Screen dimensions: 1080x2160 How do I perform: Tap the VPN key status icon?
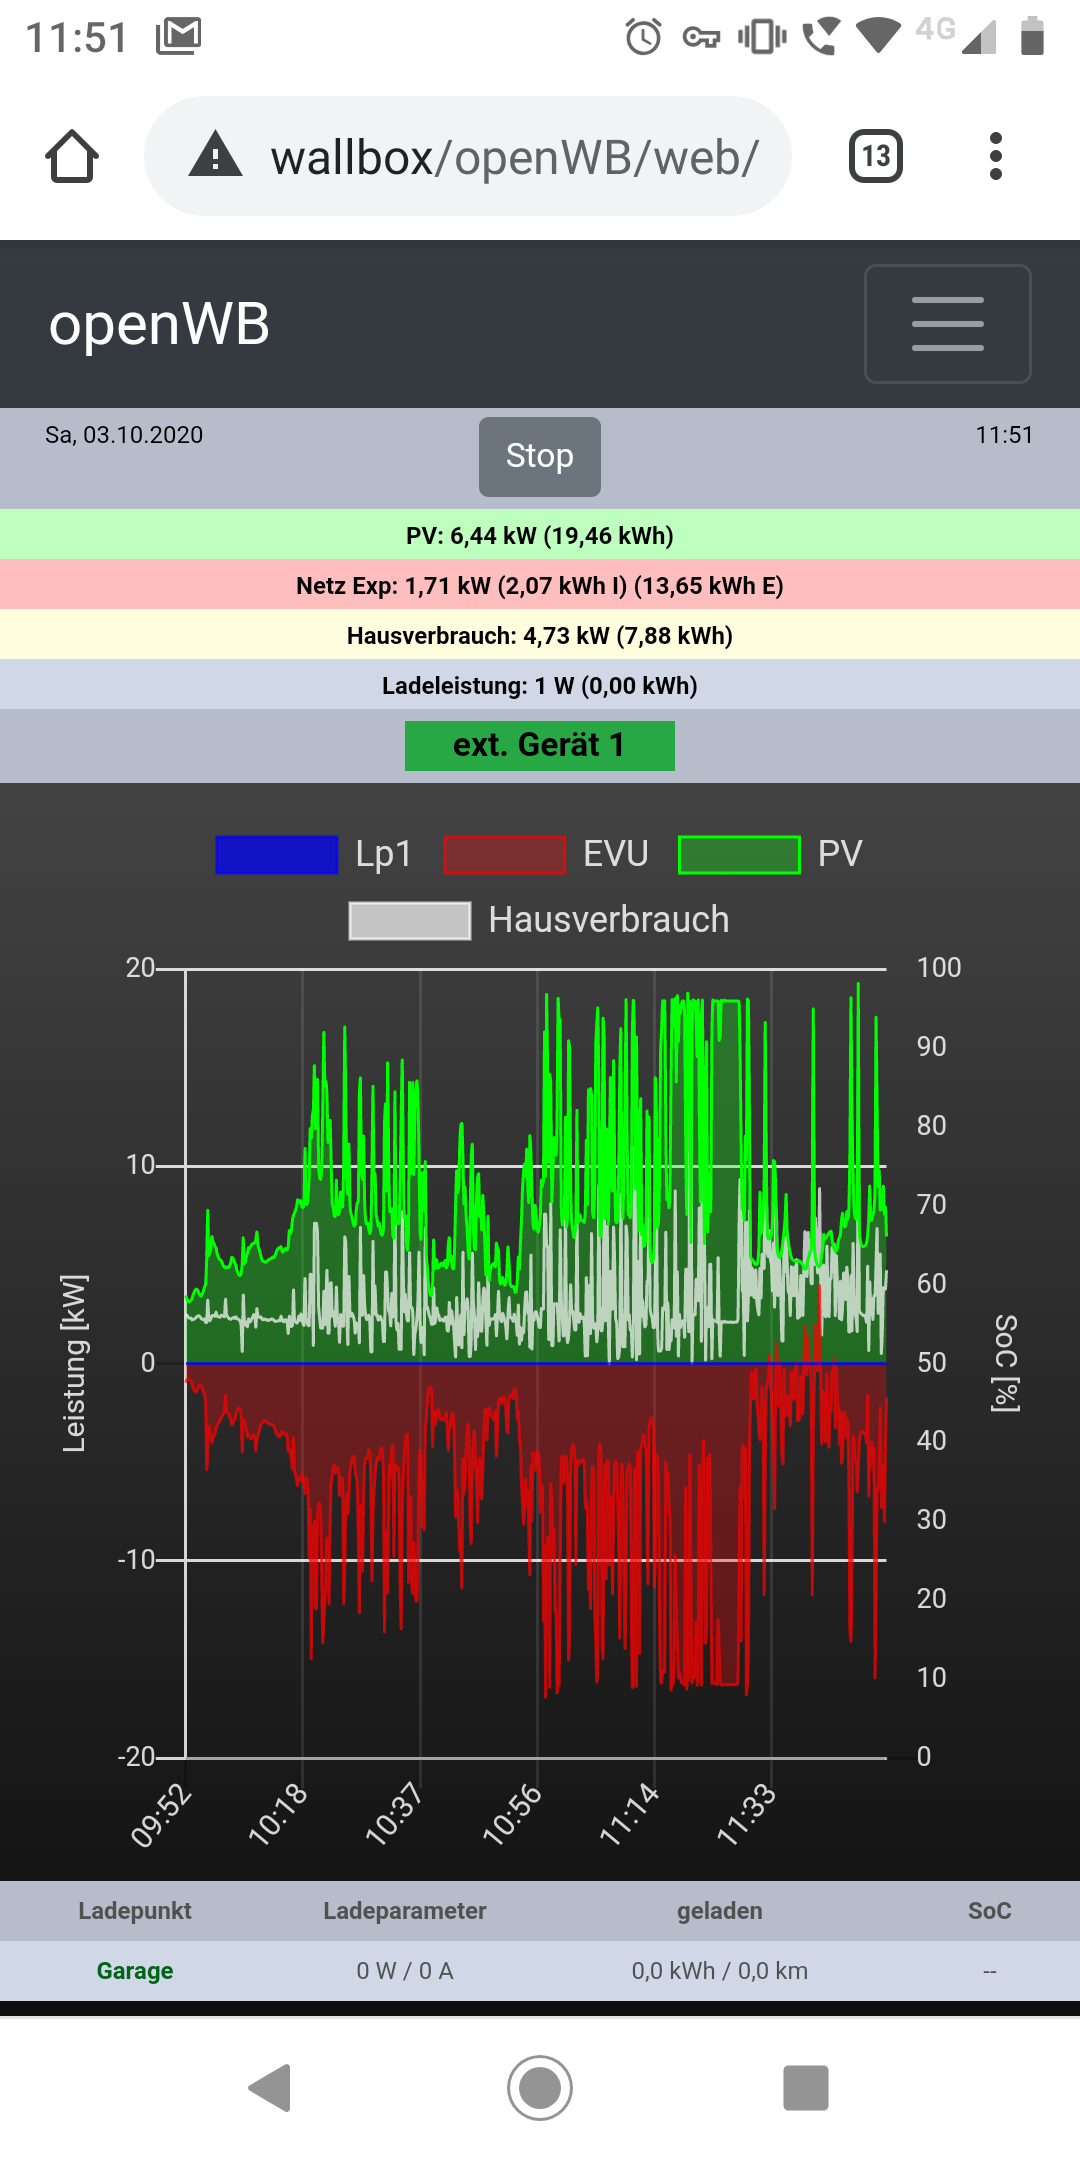pyautogui.click(x=701, y=38)
